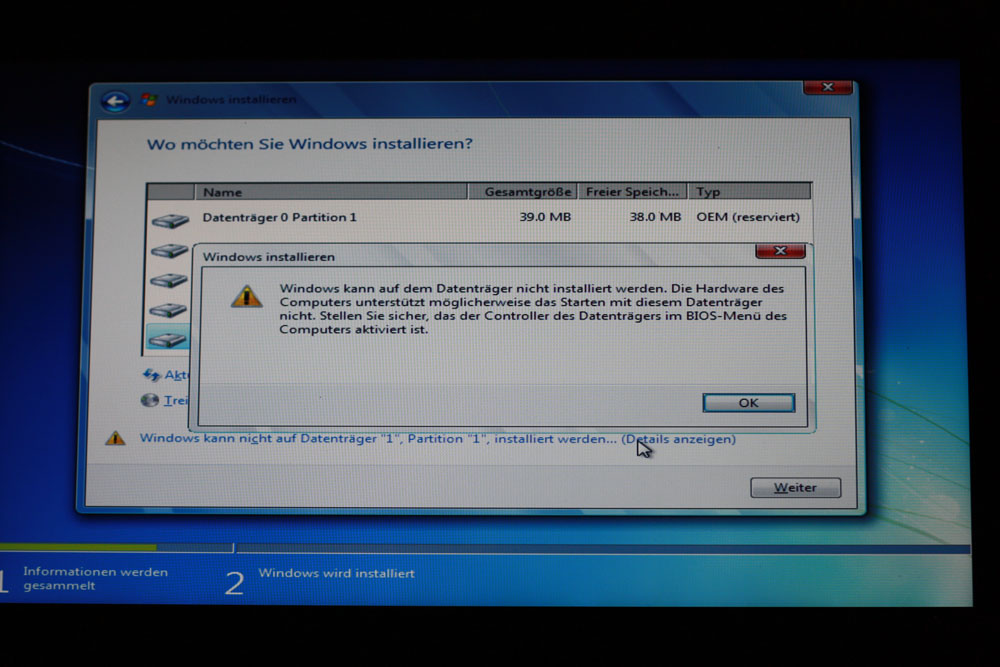
Task: Sort by the Gesamtgröße column header
Action: point(523,192)
